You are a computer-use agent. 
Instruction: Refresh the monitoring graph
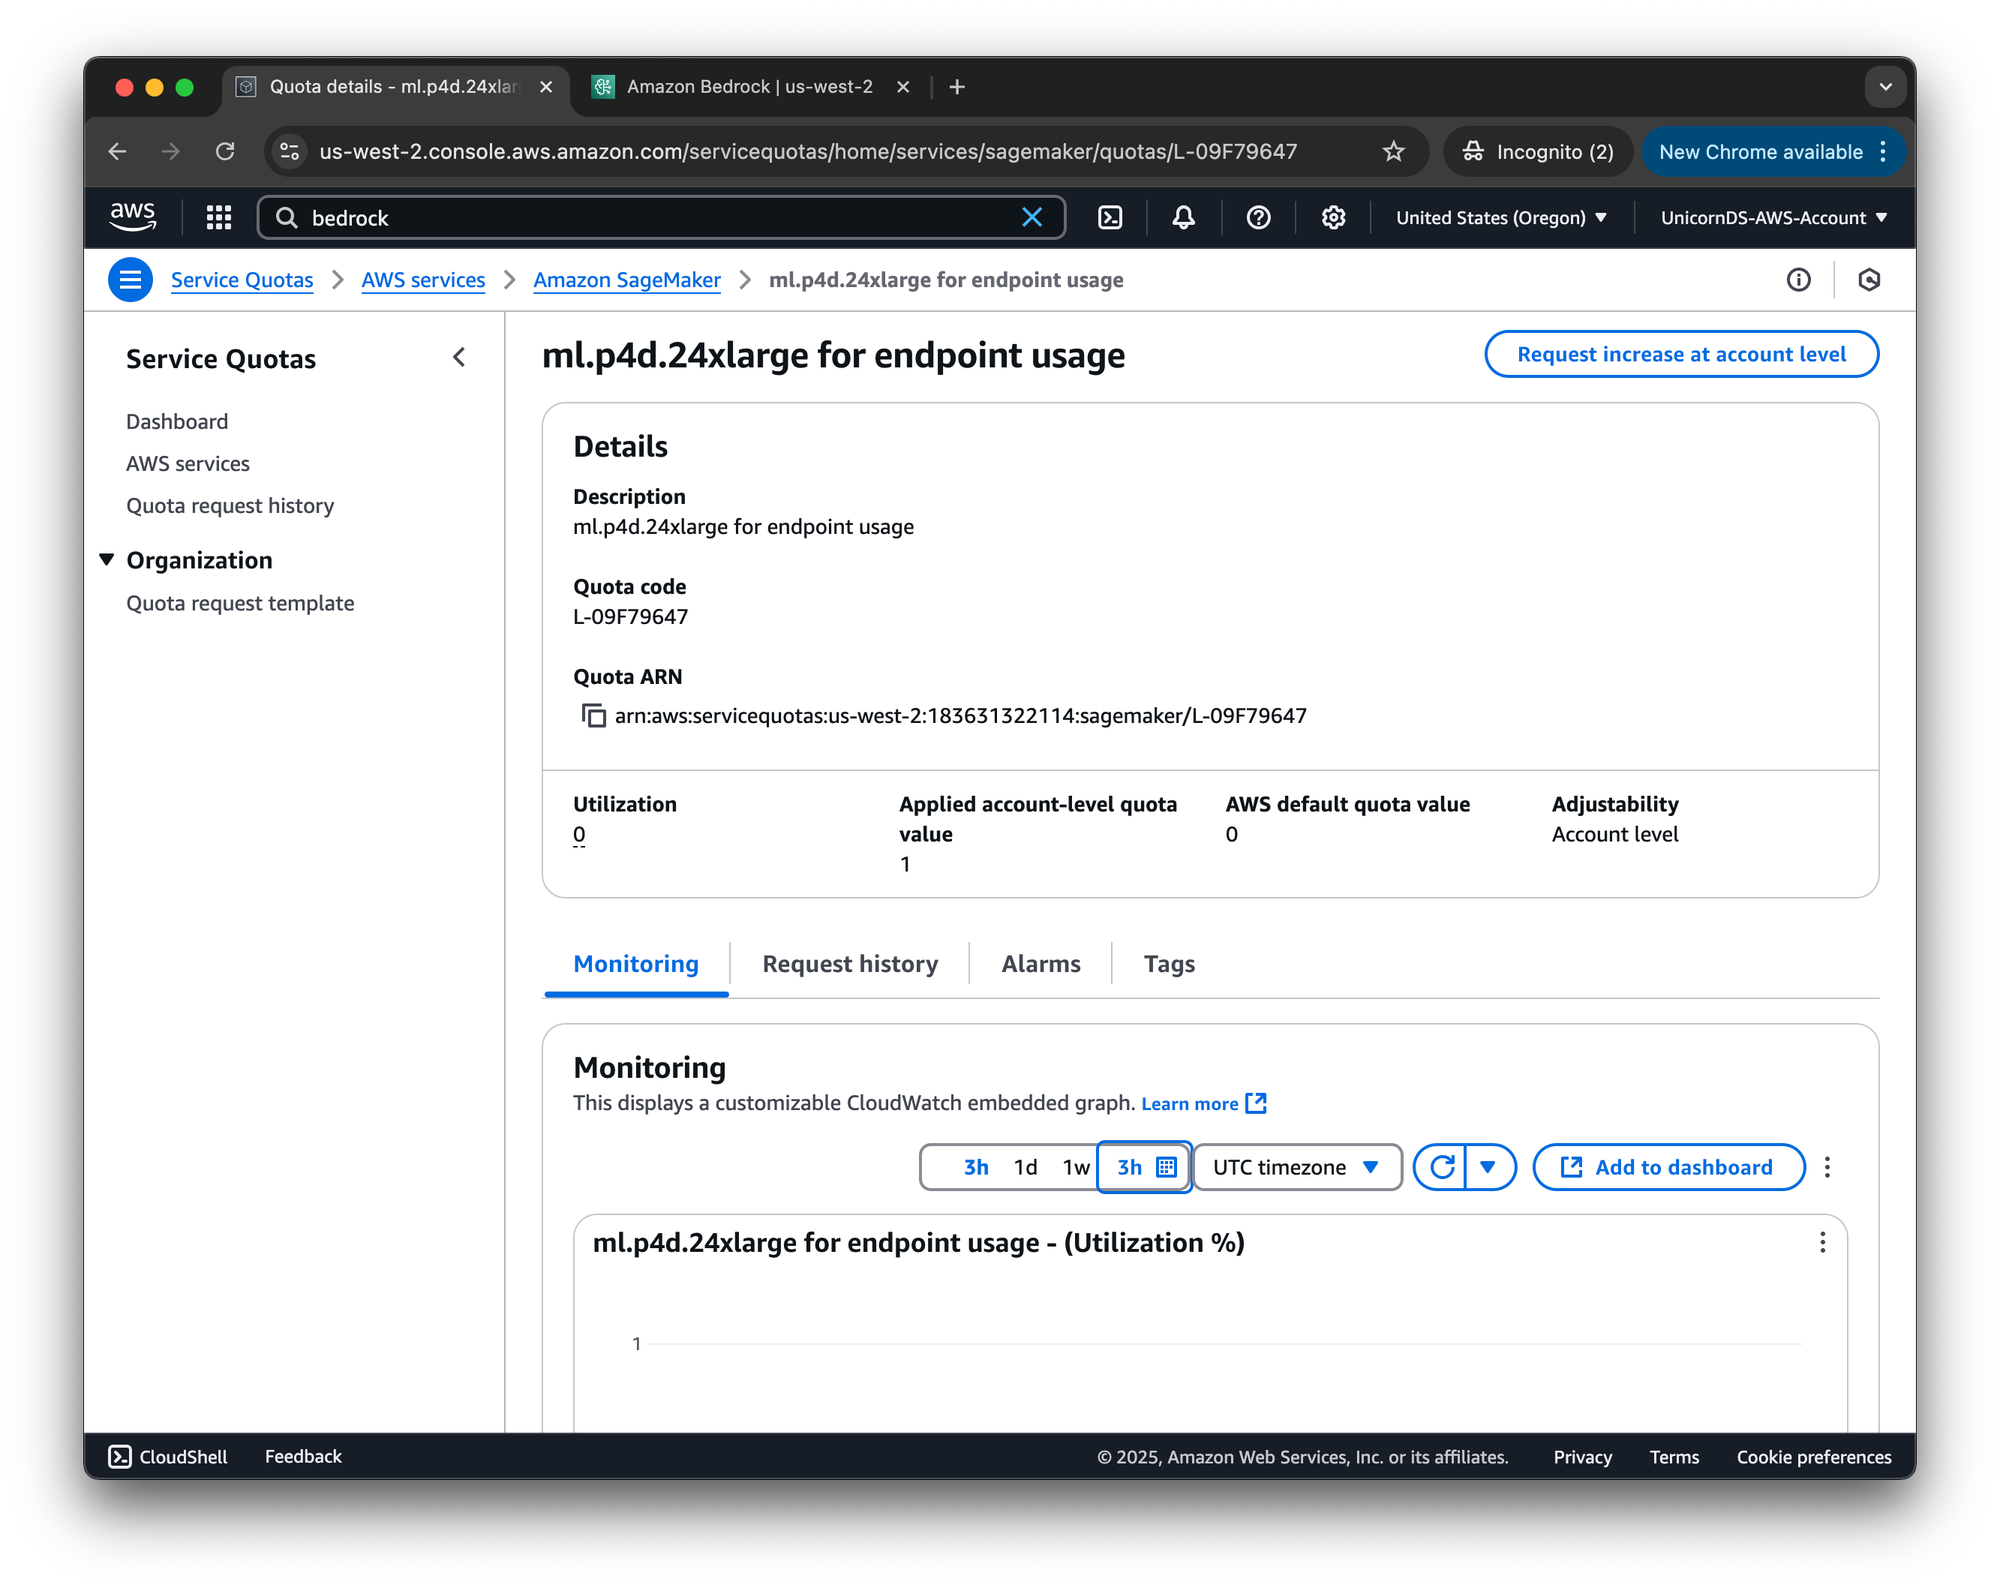1441,1167
